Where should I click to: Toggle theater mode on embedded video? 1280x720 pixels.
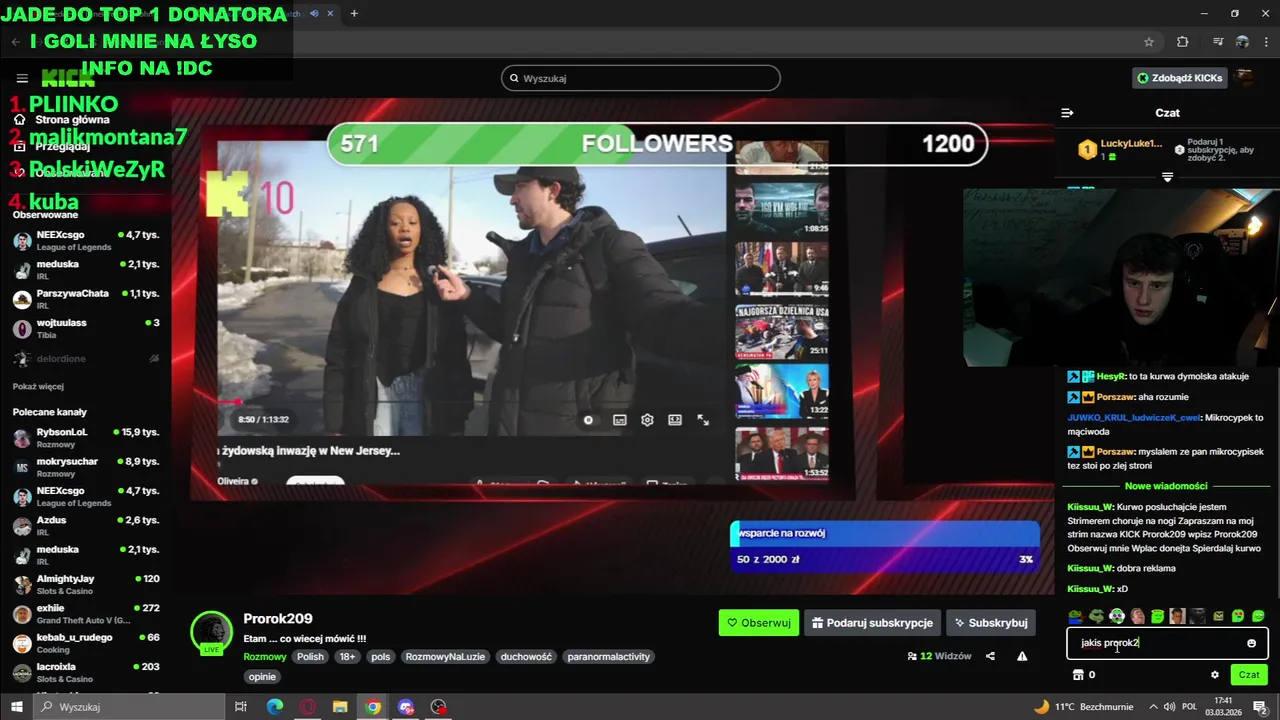(675, 420)
